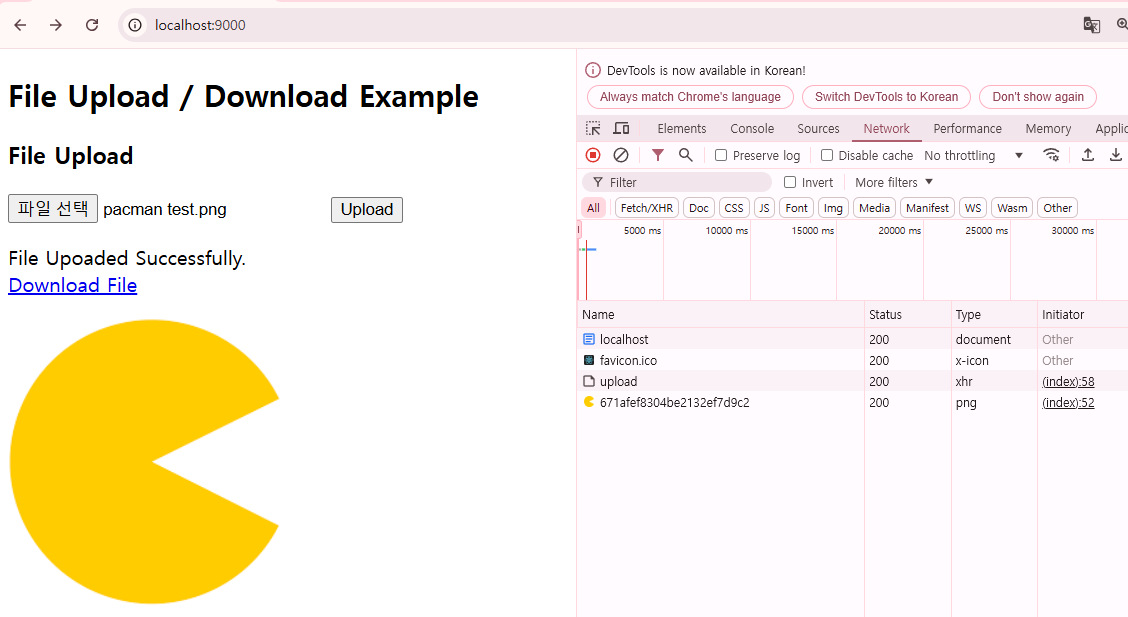The height and width of the screenshot is (617, 1128).
Task: Sort by the Name column header
Action: 721,314
